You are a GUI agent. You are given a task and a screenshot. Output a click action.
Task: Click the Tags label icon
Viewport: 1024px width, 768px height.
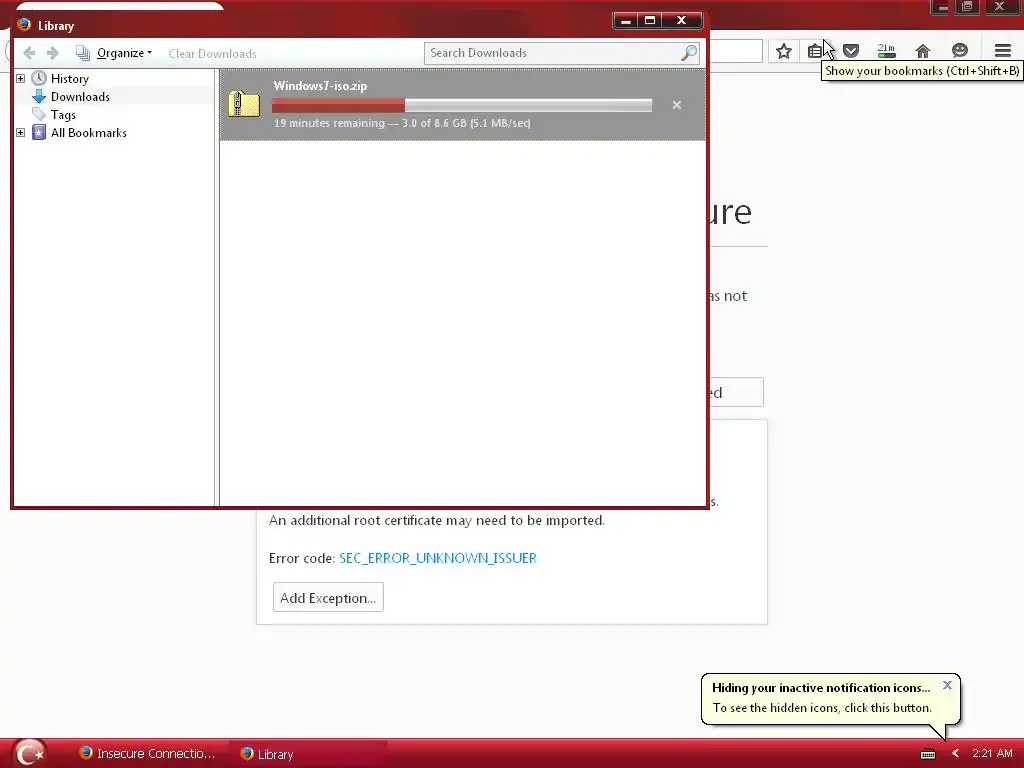(x=39, y=114)
